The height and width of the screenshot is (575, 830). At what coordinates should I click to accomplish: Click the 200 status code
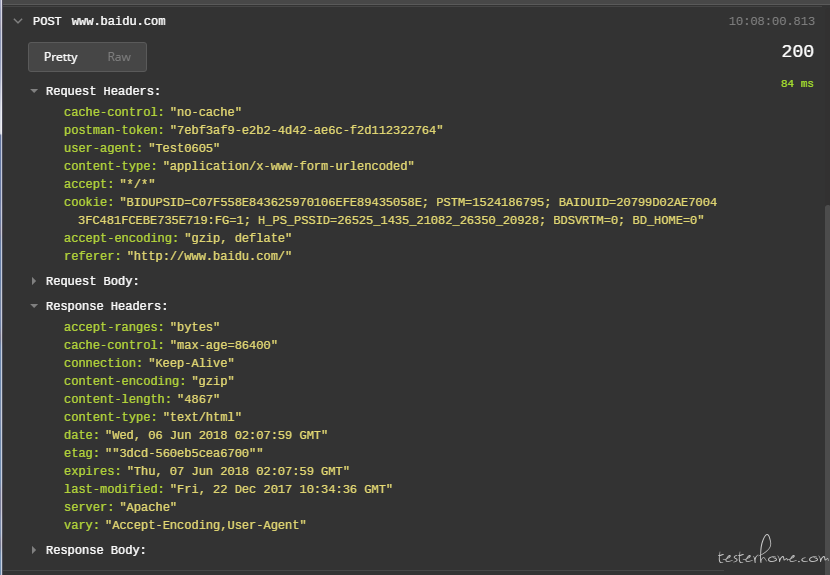point(797,52)
